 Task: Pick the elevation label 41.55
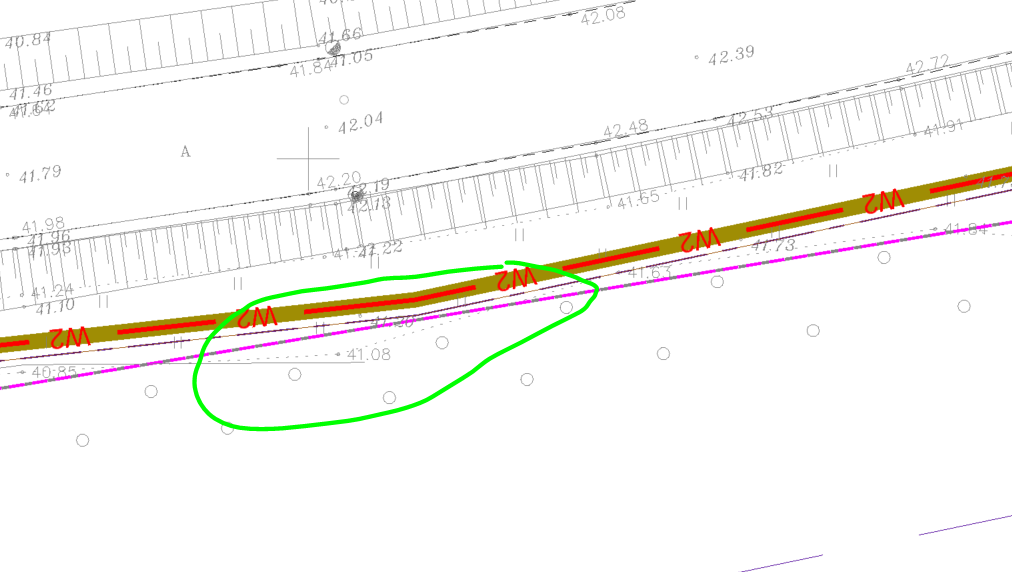638,199
